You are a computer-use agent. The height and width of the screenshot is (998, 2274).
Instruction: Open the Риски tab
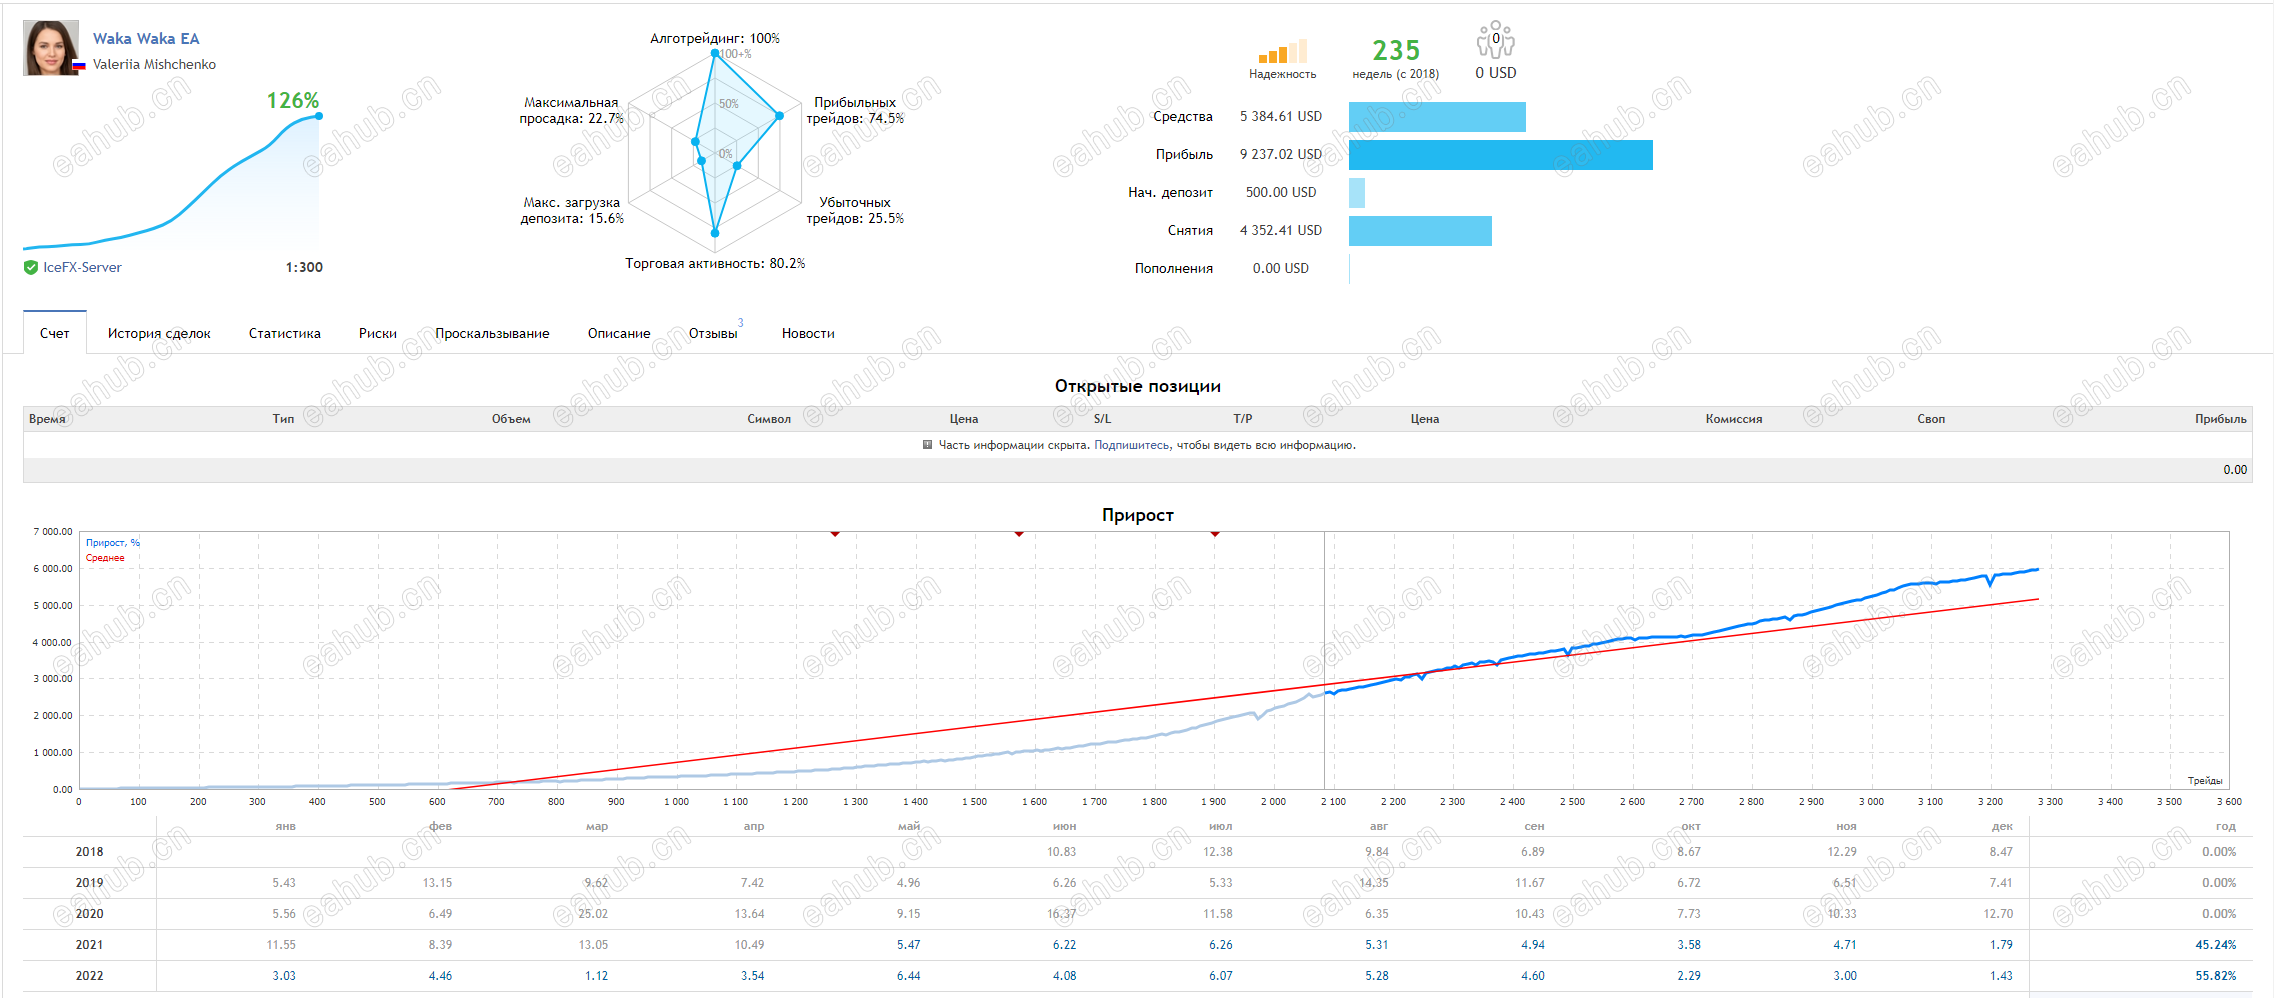378,333
